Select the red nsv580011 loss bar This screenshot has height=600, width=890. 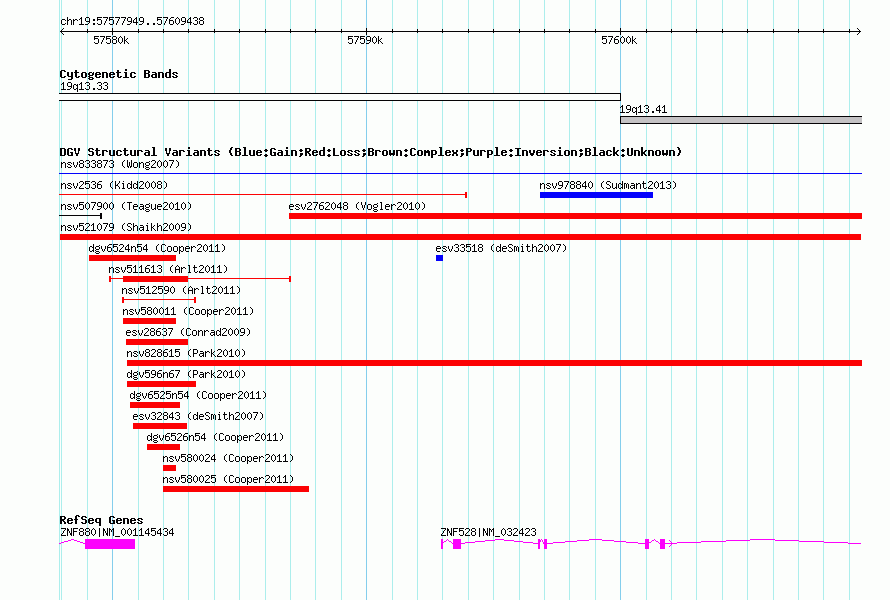pyautogui.click(x=149, y=321)
